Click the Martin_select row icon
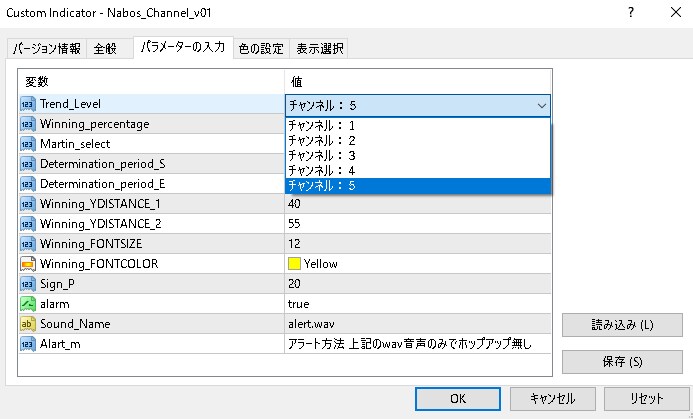 pyautogui.click(x=28, y=144)
